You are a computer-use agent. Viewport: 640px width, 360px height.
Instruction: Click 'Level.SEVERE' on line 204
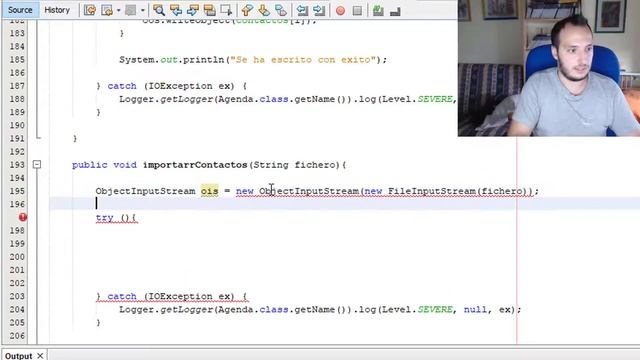(417, 309)
